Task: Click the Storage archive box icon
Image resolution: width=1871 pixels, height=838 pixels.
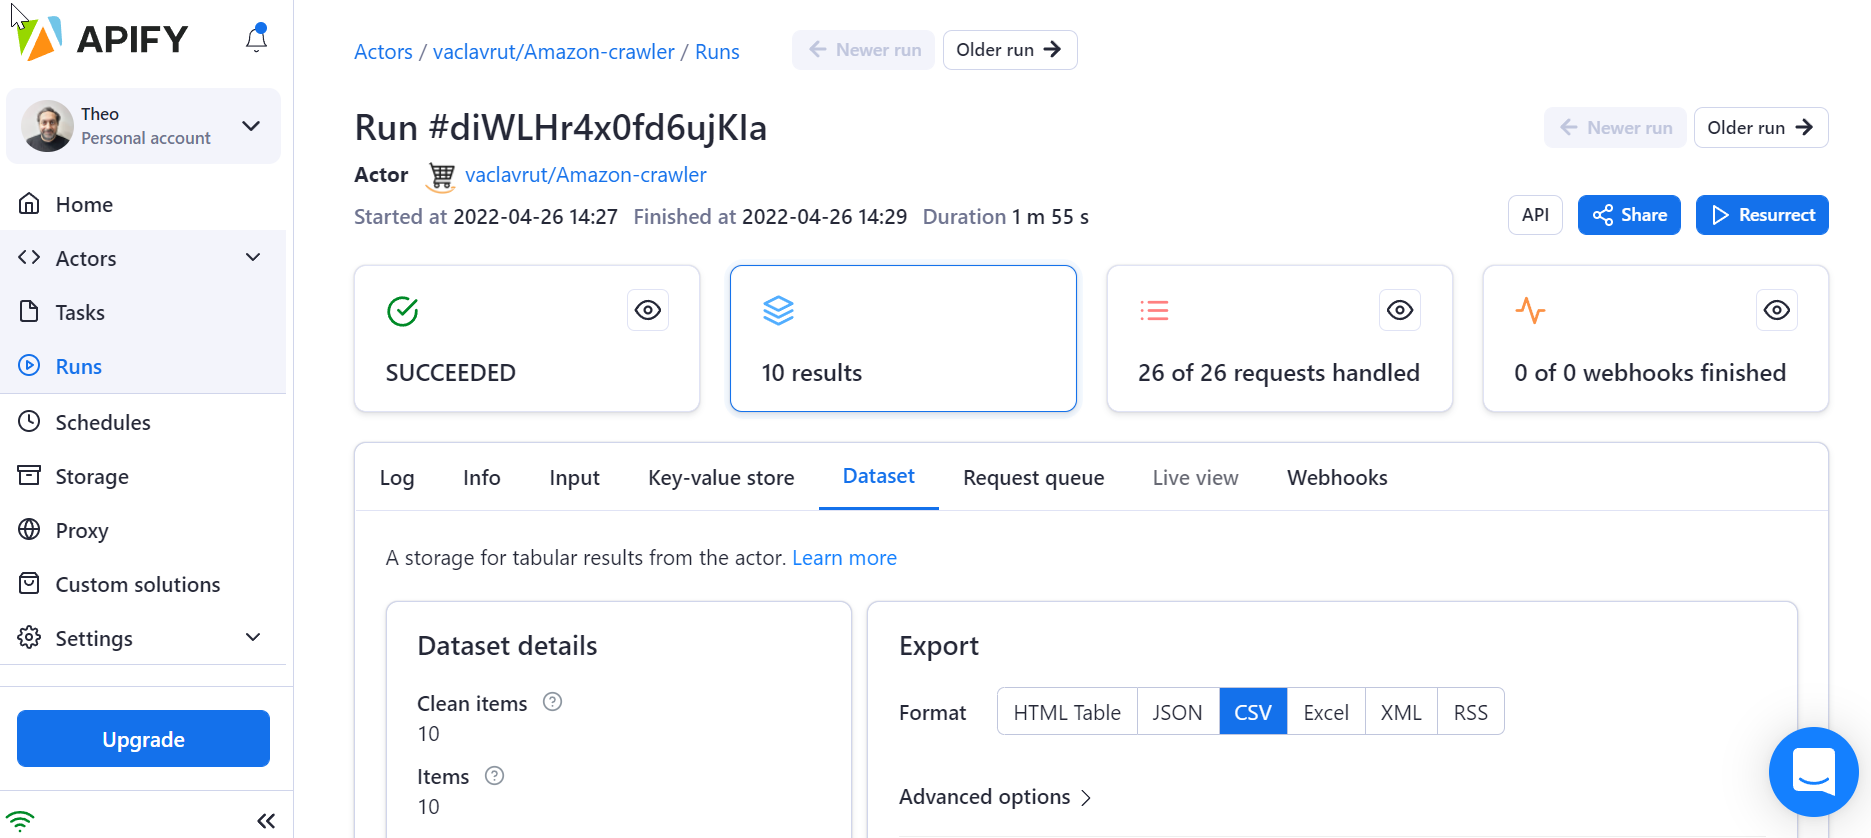Action: coord(30,476)
